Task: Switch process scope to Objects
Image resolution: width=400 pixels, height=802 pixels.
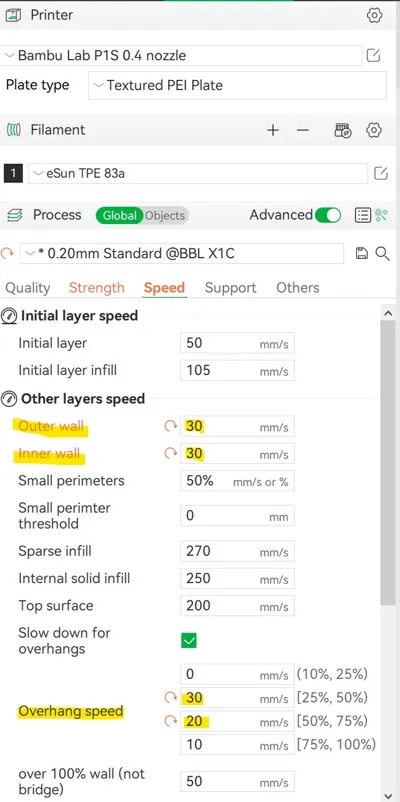Action: [164, 216]
